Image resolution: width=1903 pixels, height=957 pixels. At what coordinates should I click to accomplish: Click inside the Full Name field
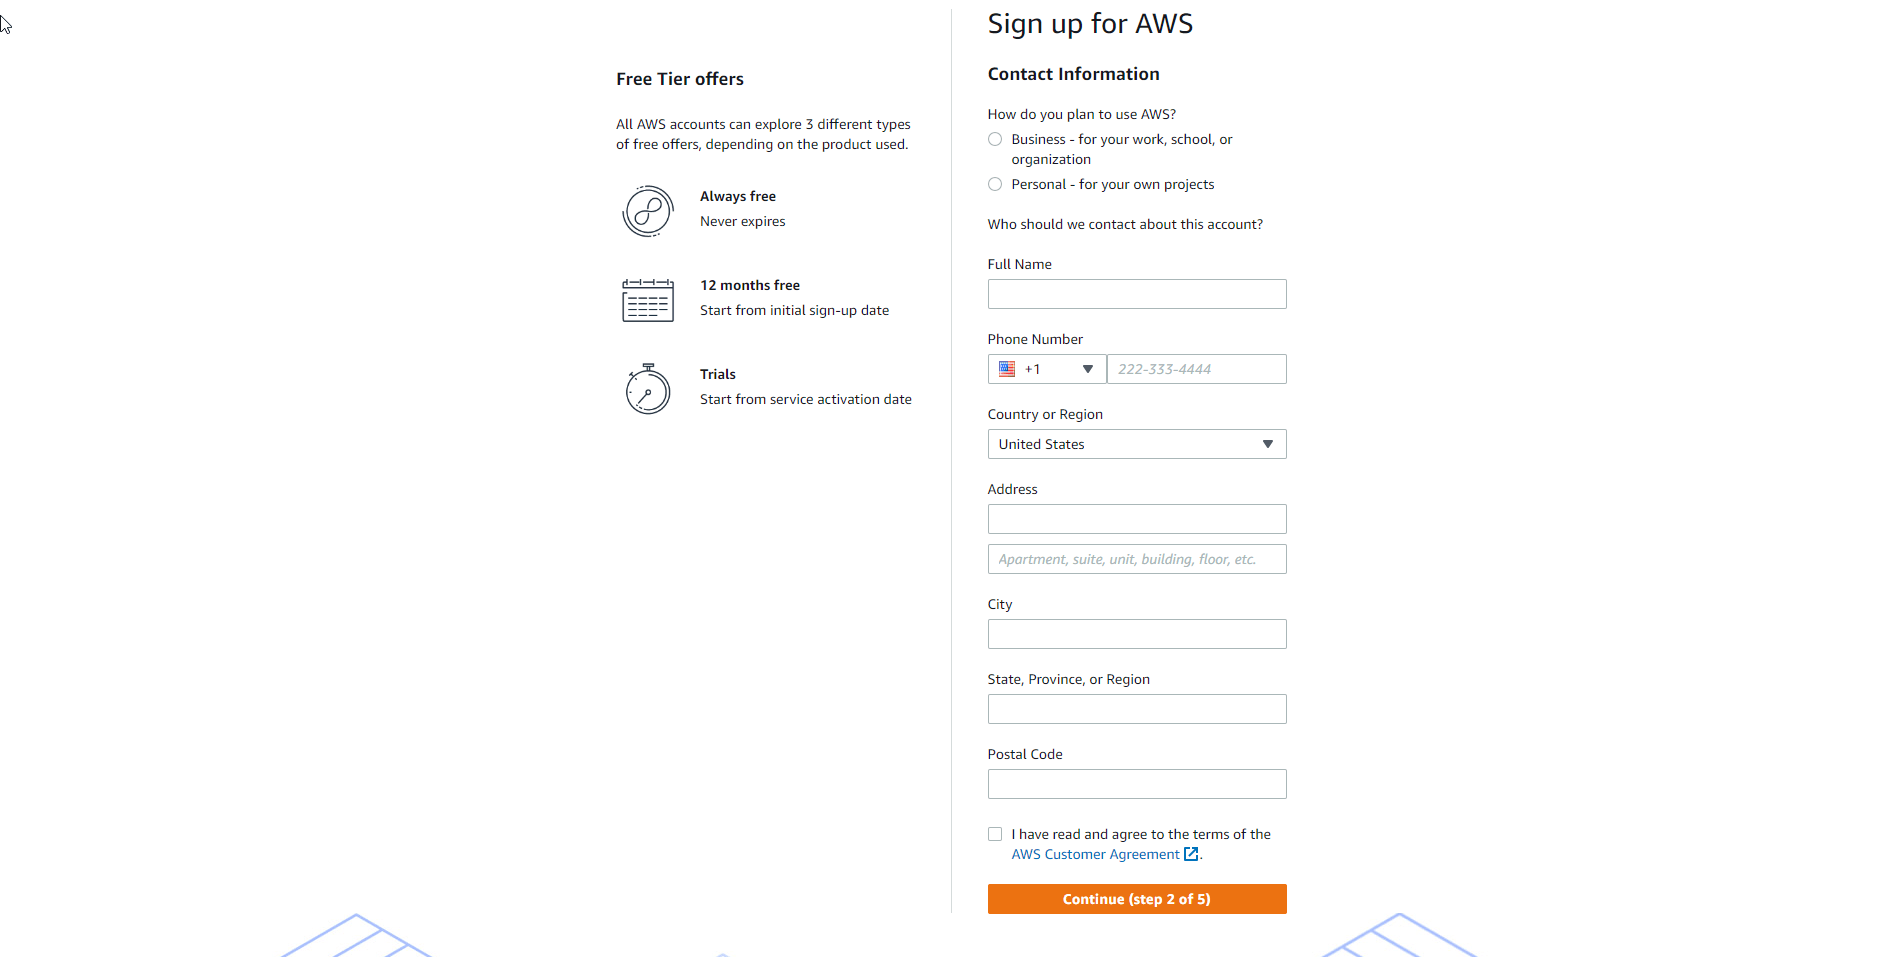point(1136,294)
